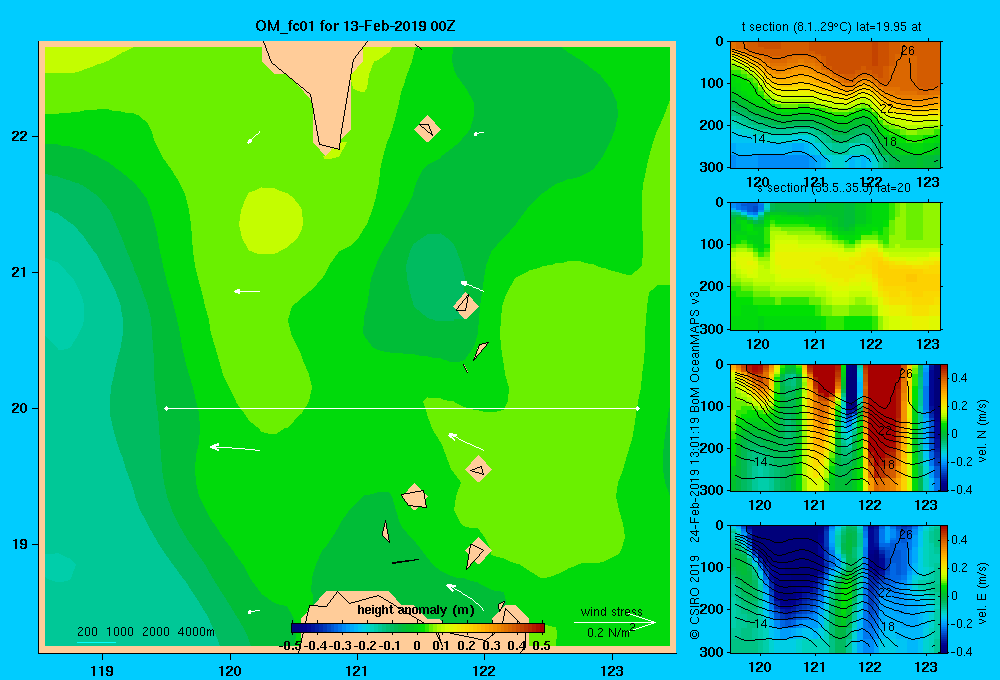Click the 't section (8.1..29°C) lat=19.95' heading
This screenshot has width=1000, height=680.
pyautogui.click(x=831, y=27)
